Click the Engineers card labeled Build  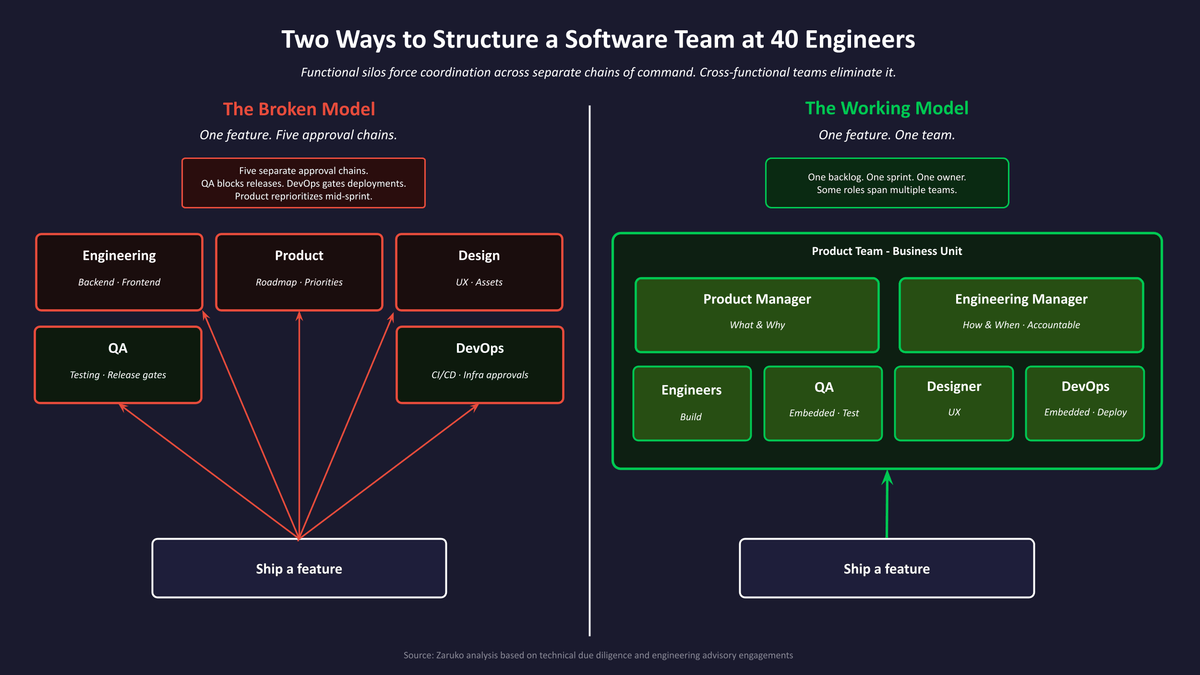(691, 402)
